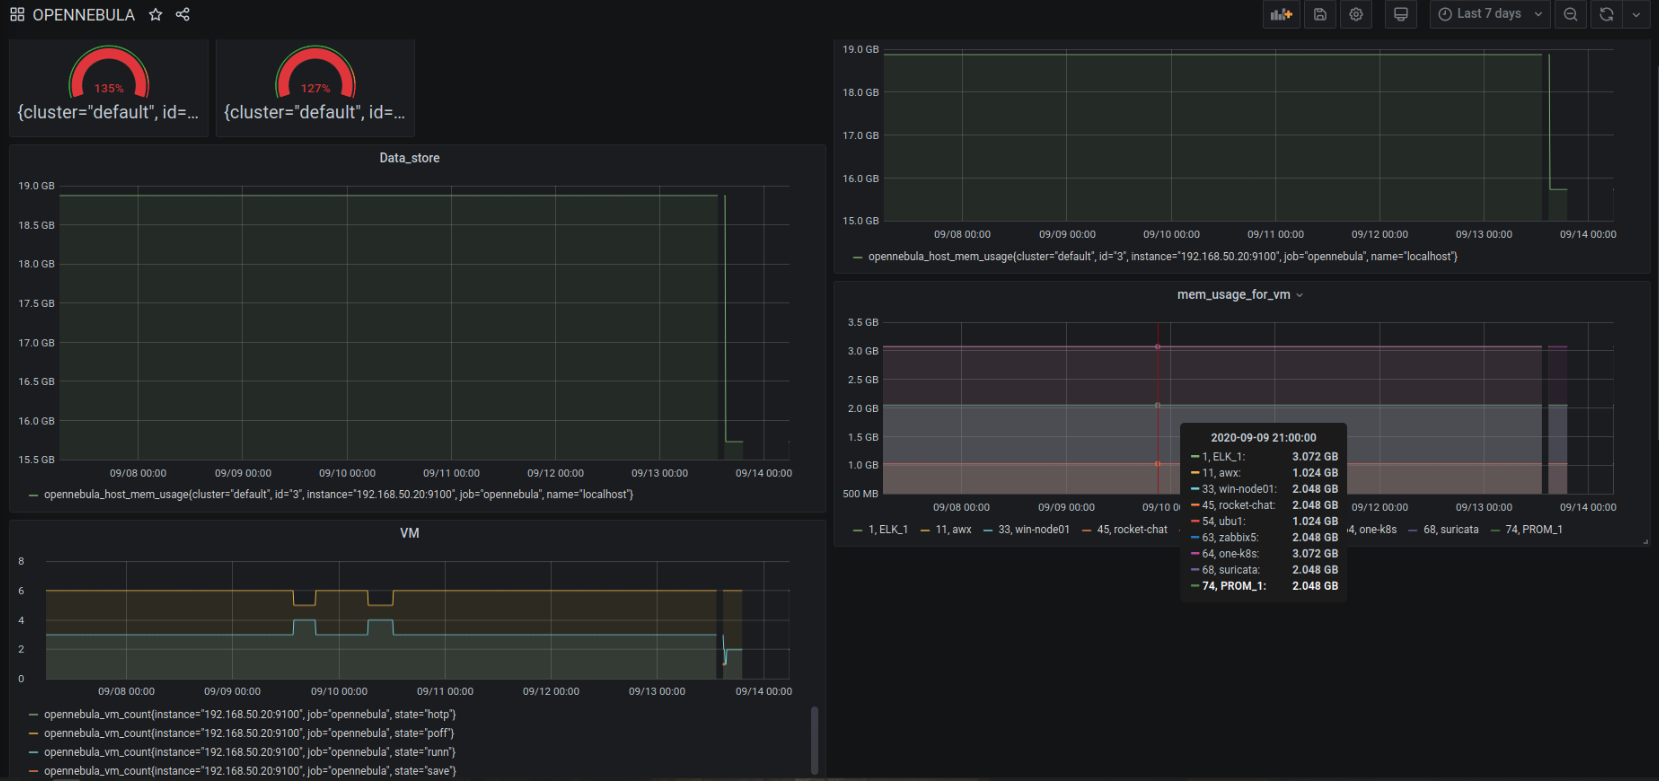Toggle the PROM_1 series in legend
Image resolution: width=1659 pixels, height=781 pixels.
(x=1533, y=530)
